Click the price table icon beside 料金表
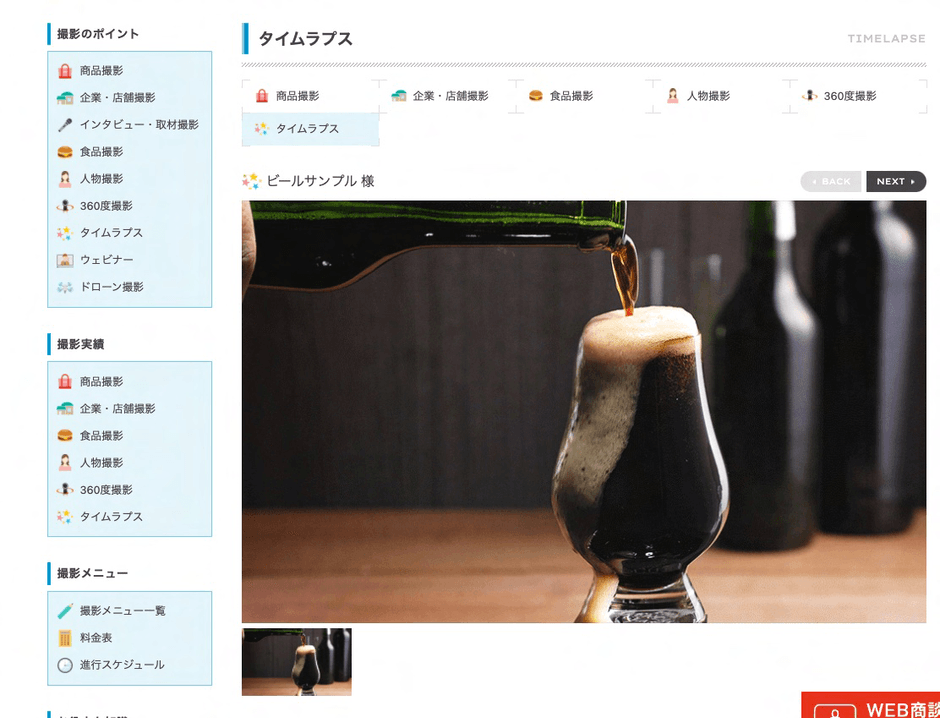Screen dimensions: 940x718 click(x=65, y=638)
